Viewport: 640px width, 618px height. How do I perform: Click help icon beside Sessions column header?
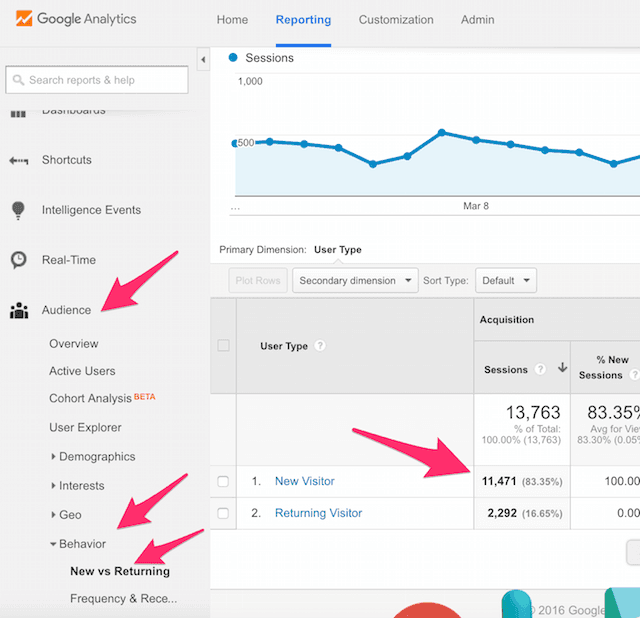coord(541,369)
